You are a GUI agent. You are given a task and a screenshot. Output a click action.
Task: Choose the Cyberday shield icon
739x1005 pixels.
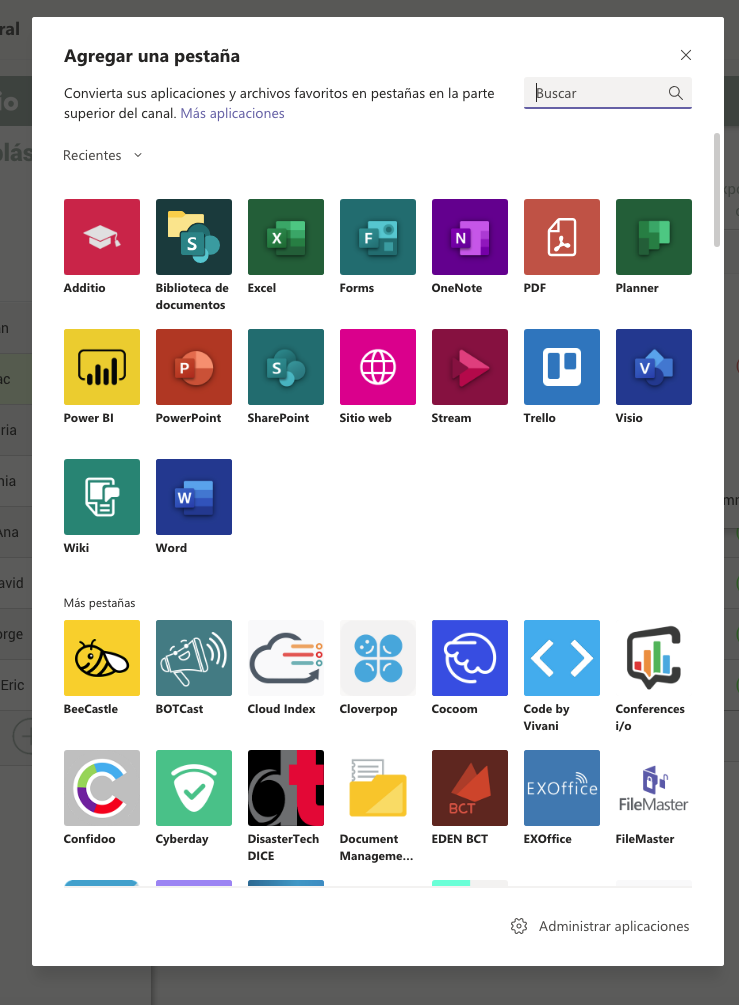point(194,788)
